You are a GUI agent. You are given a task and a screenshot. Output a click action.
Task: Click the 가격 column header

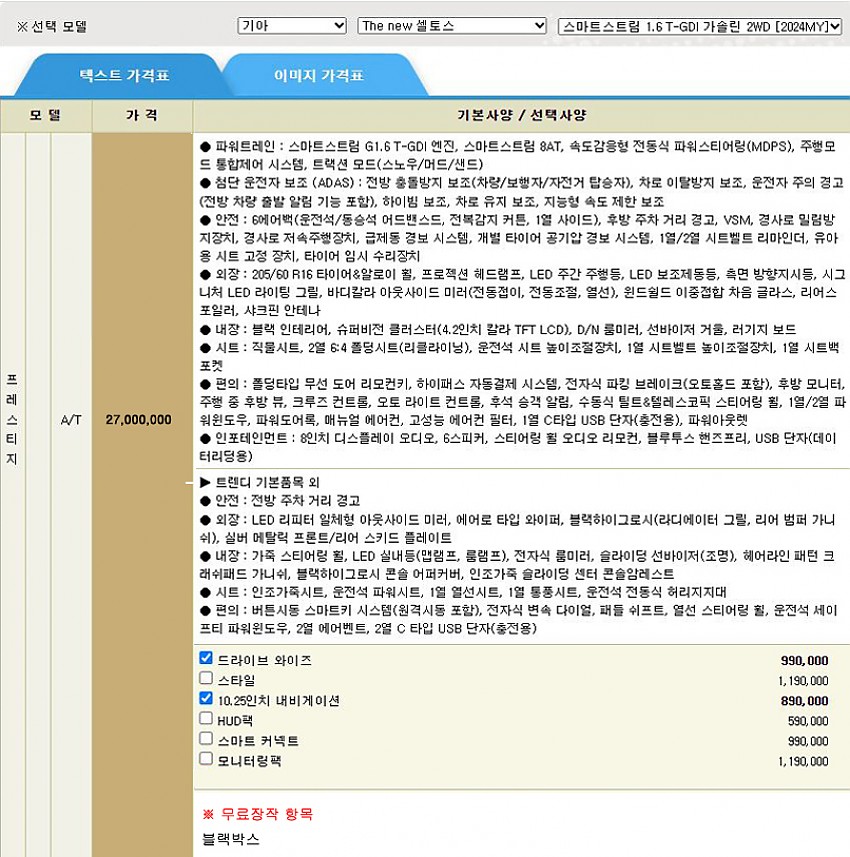[141, 115]
